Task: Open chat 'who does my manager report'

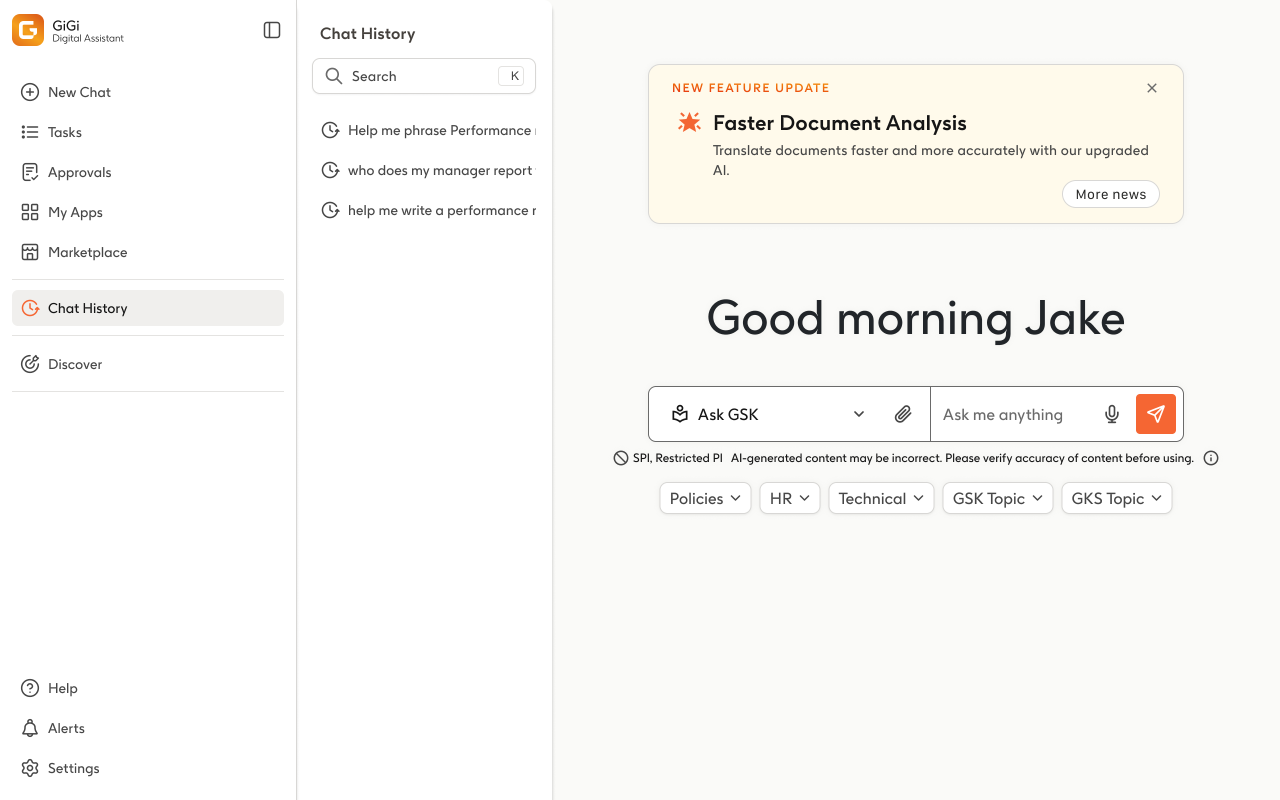Action: [424, 170]
